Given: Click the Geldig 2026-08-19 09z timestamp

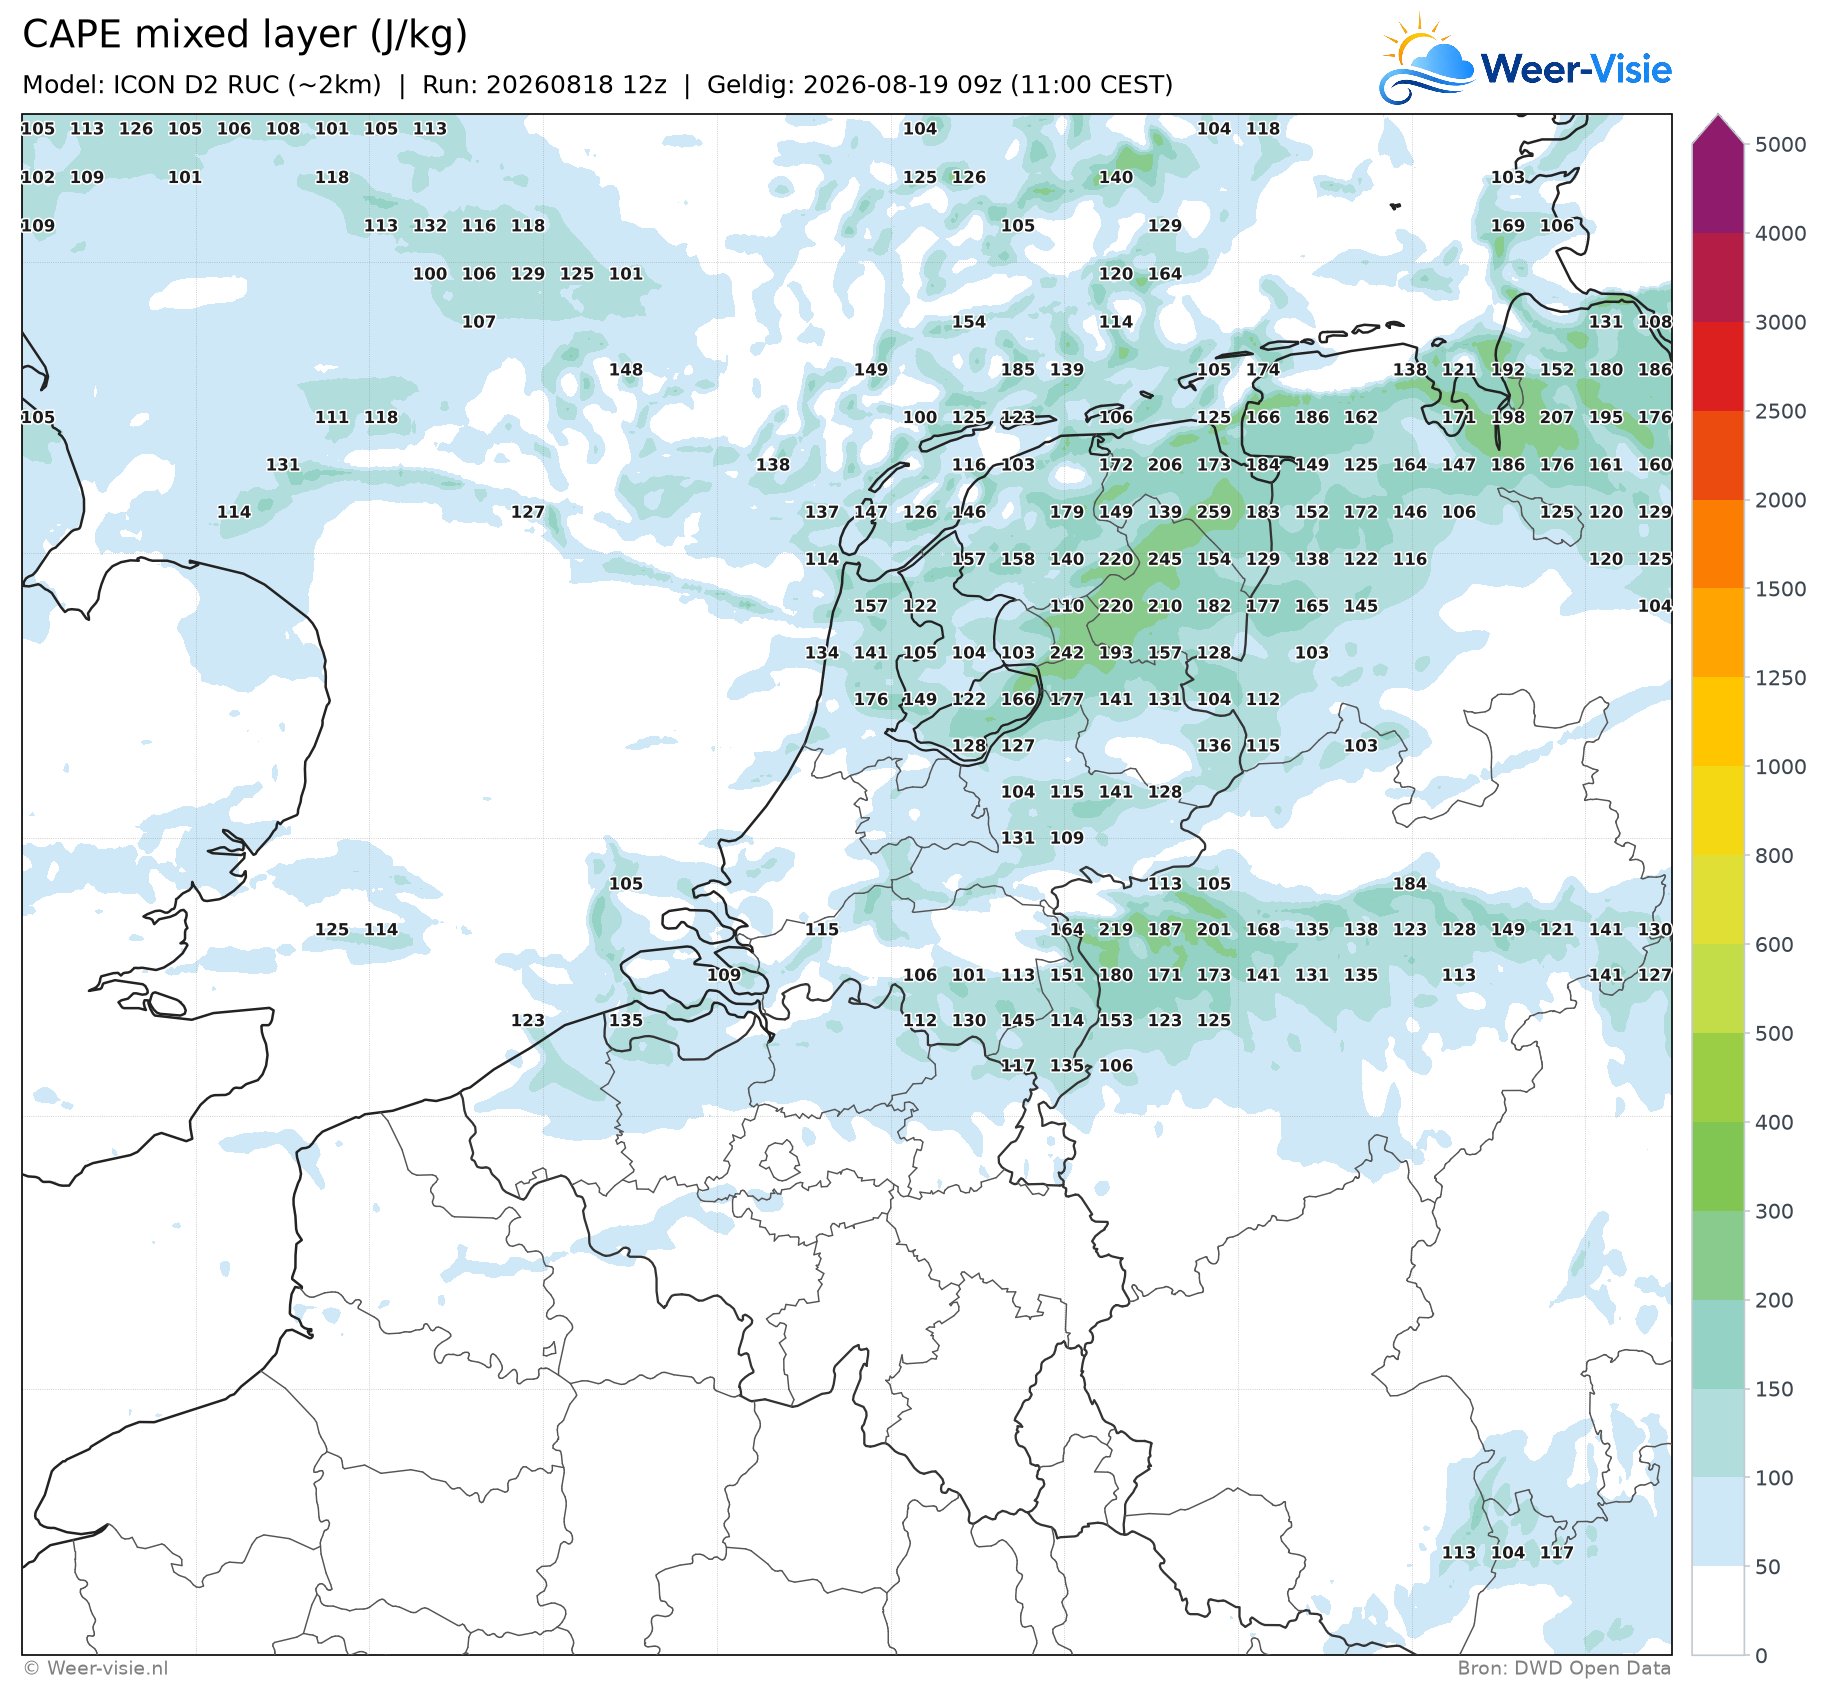Looking at the screenshot, I should point(940,85).
